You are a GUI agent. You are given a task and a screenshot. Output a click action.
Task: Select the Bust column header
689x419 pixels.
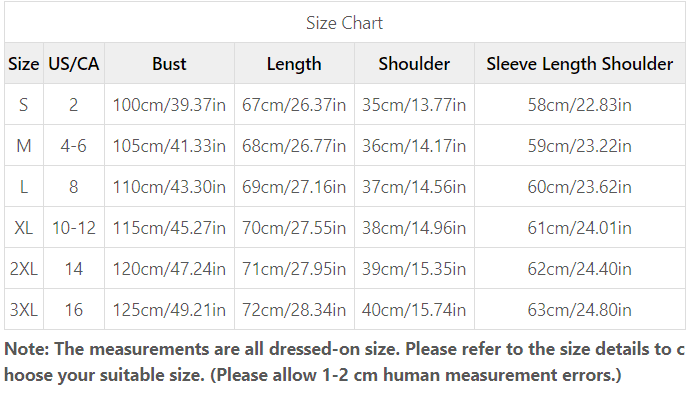[x=169, y=64]
